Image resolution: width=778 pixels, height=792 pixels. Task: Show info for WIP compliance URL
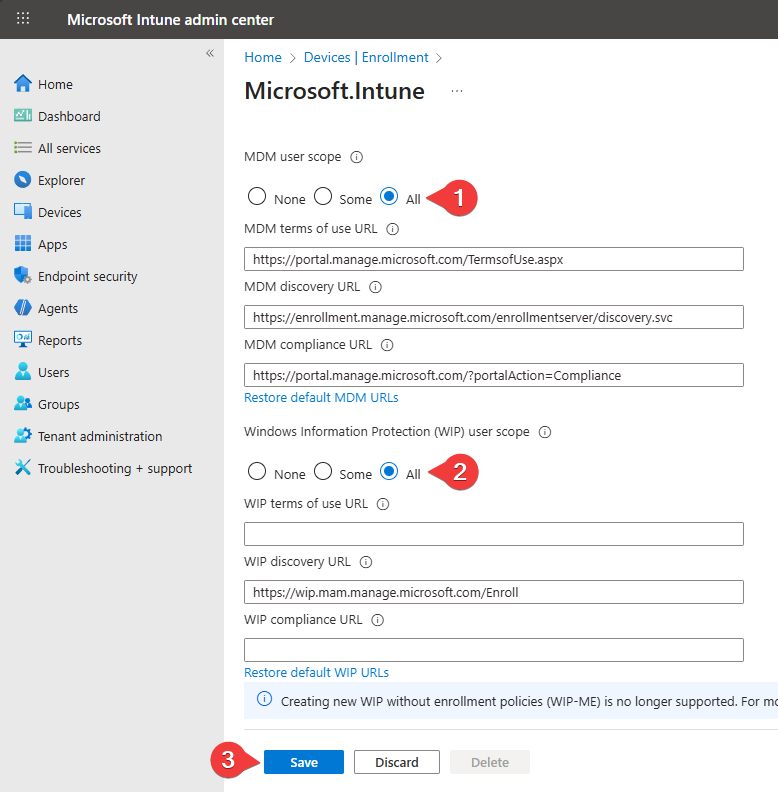tap(377, 620)
